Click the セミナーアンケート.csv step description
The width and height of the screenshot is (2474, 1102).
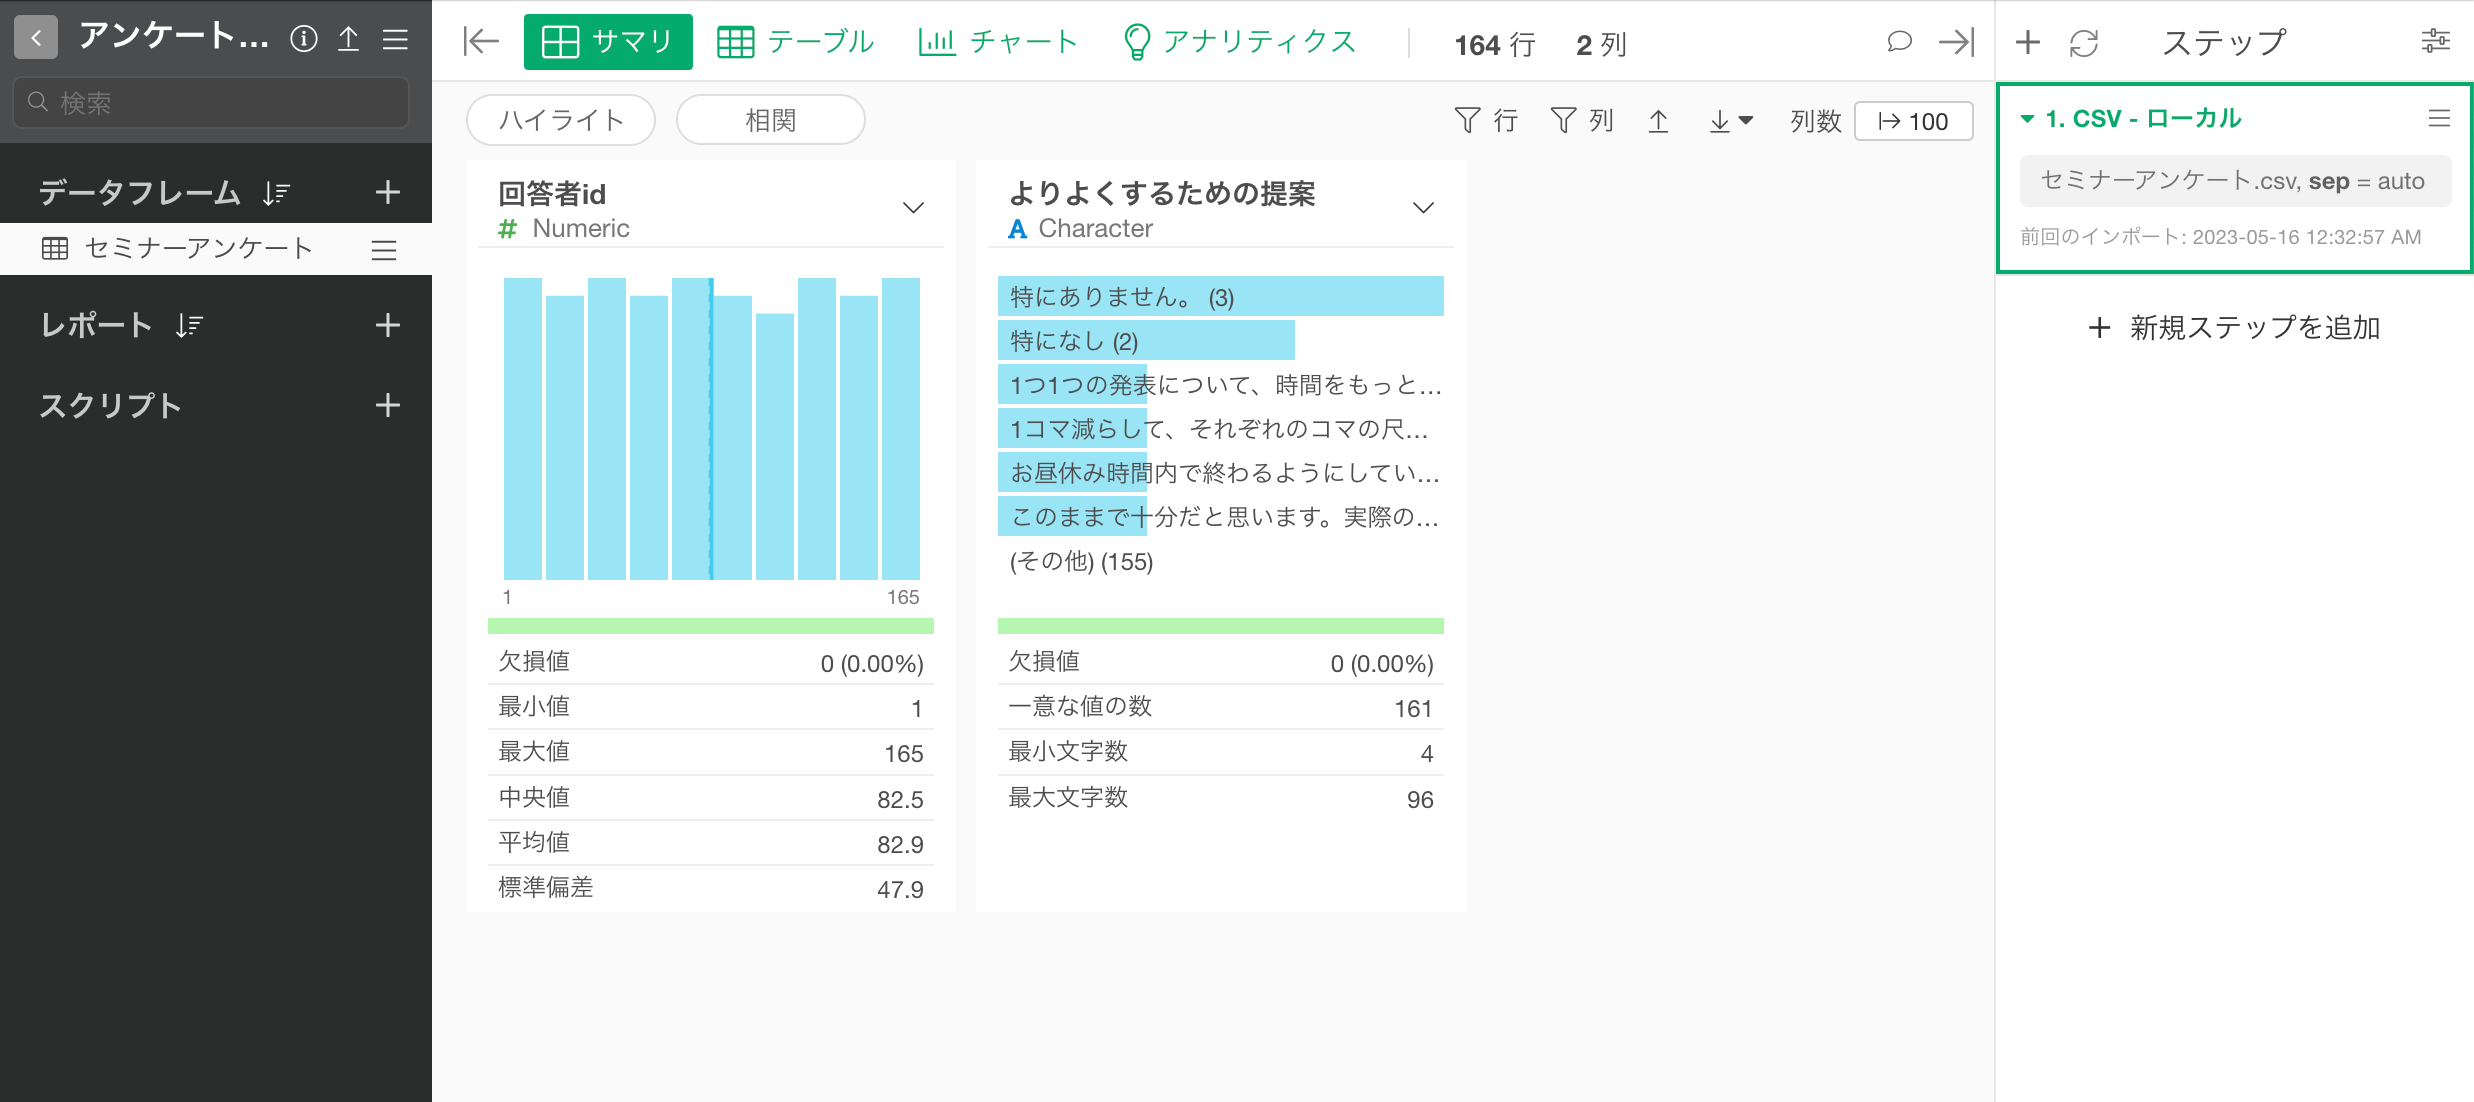click(x=2235, y=181)
